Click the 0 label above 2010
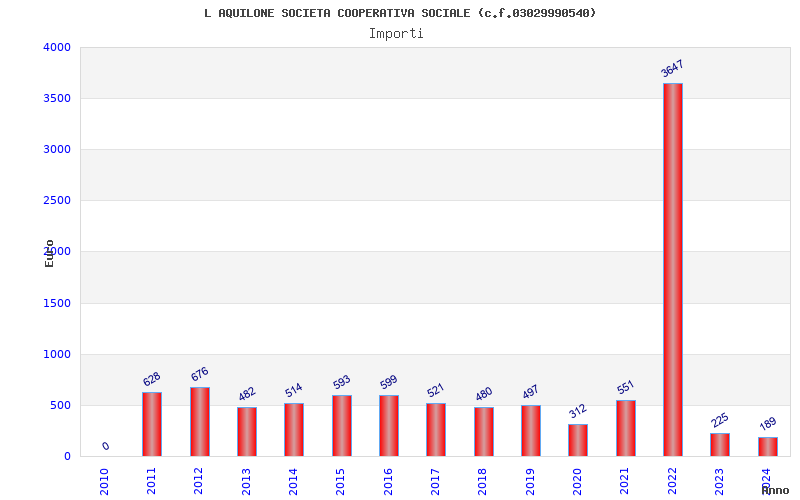Image resolution: width=800 pixels, height=500 pixels. 105,446
